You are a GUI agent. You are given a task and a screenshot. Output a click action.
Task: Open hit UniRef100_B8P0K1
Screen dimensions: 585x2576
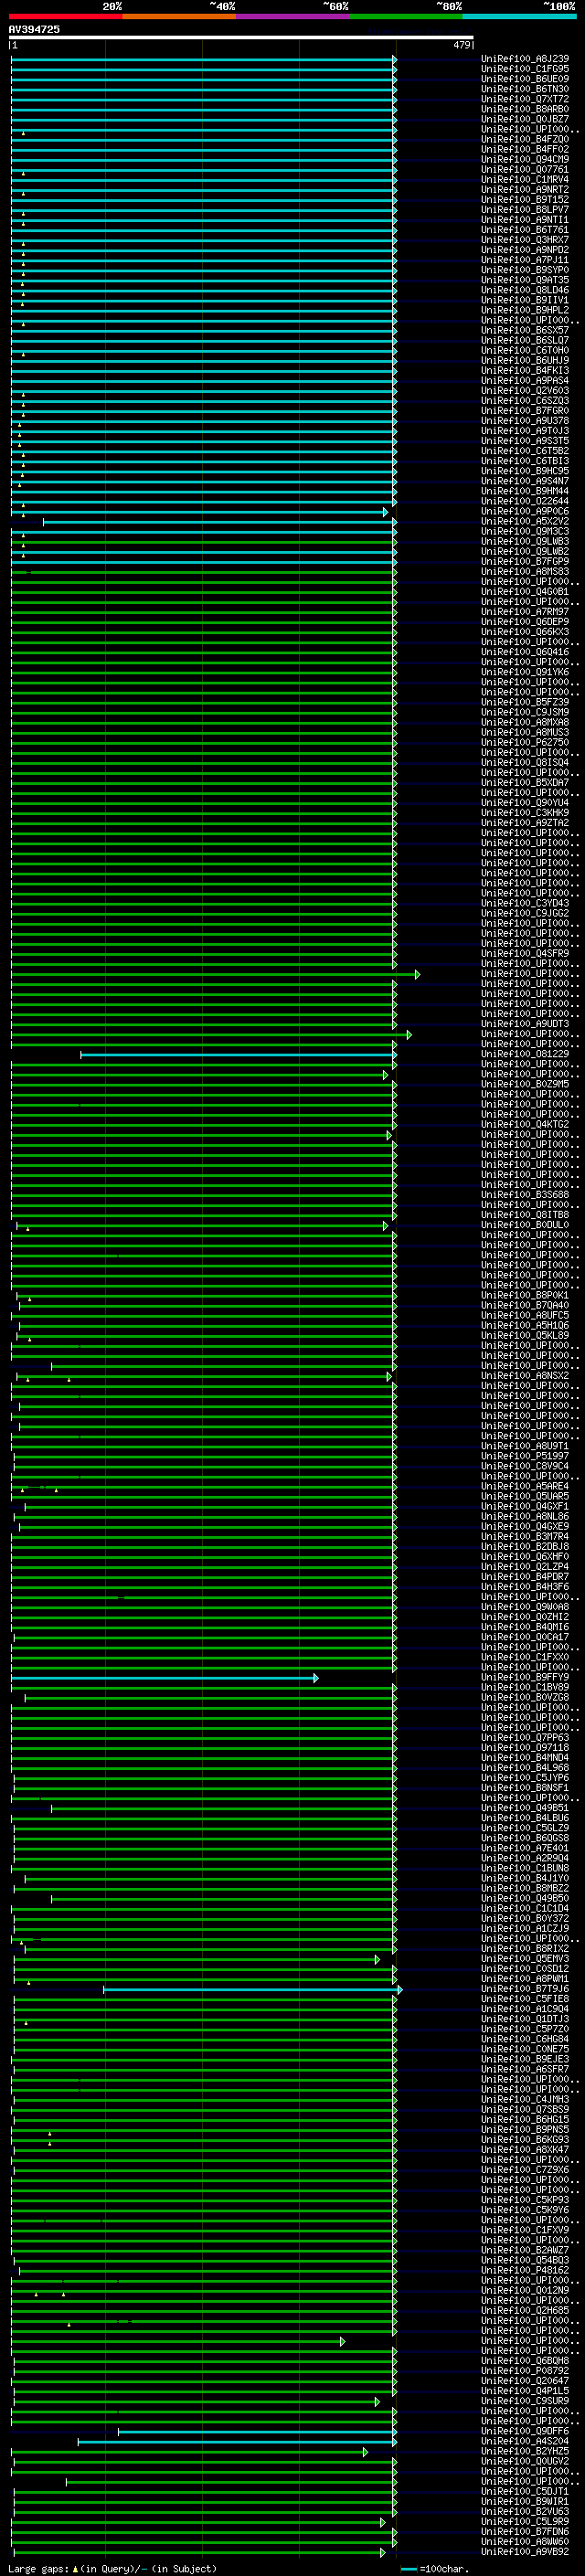tap(525, 1295)
